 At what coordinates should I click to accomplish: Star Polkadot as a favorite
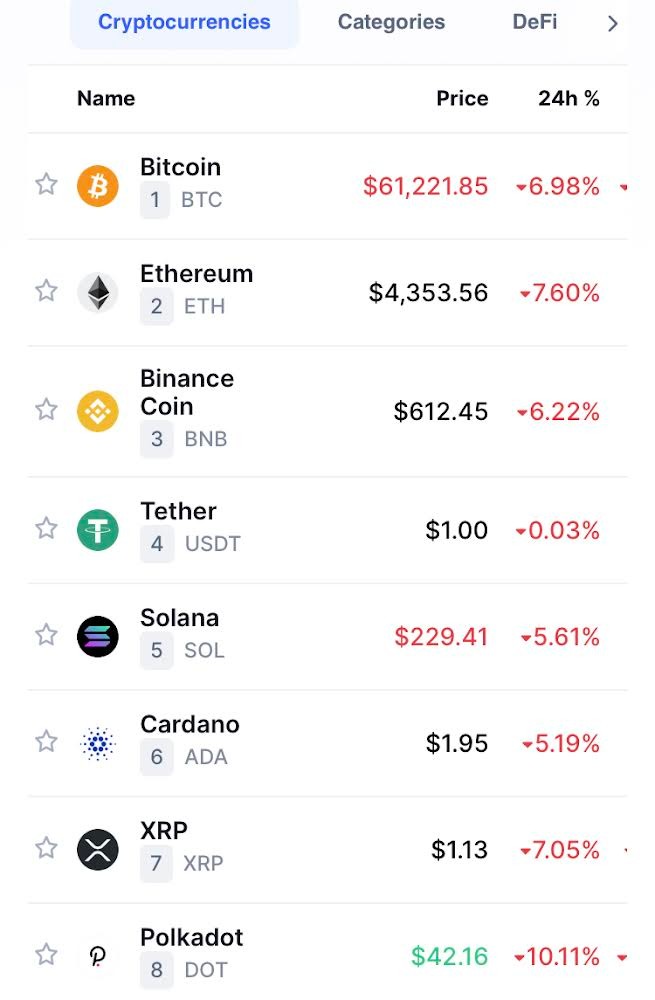[46, 955]
